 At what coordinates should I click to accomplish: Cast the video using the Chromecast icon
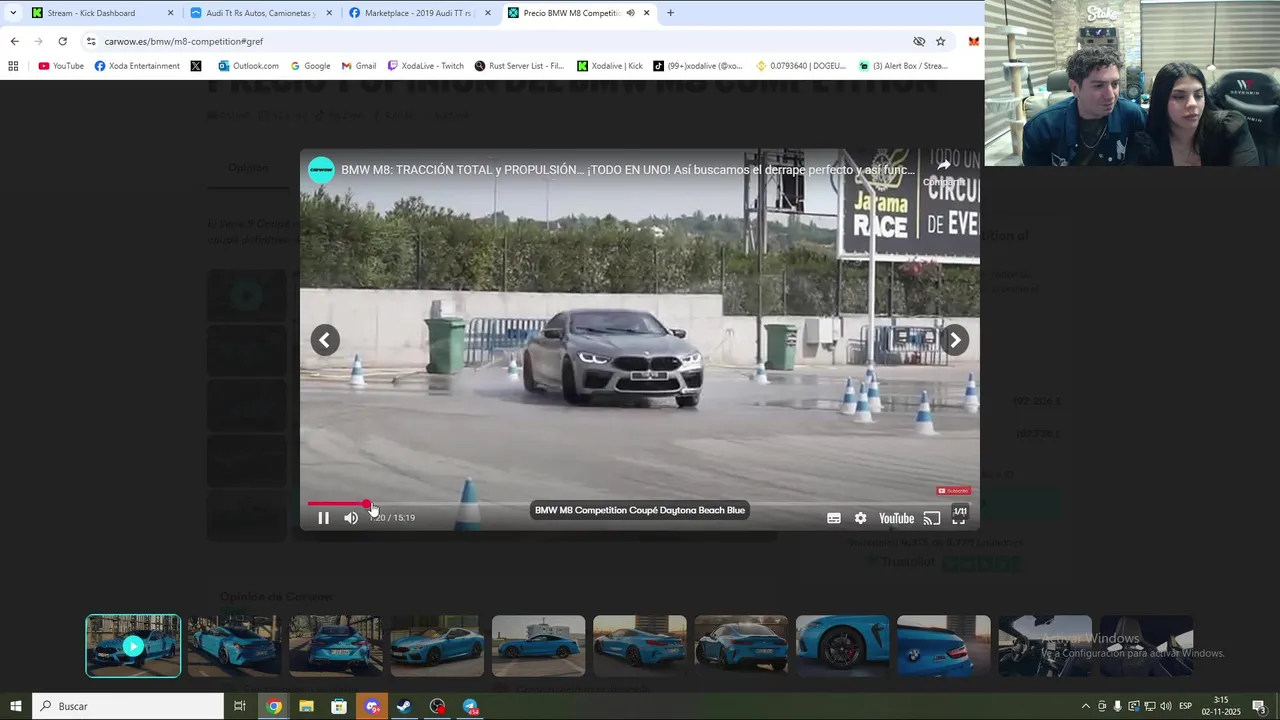point(932,518)
